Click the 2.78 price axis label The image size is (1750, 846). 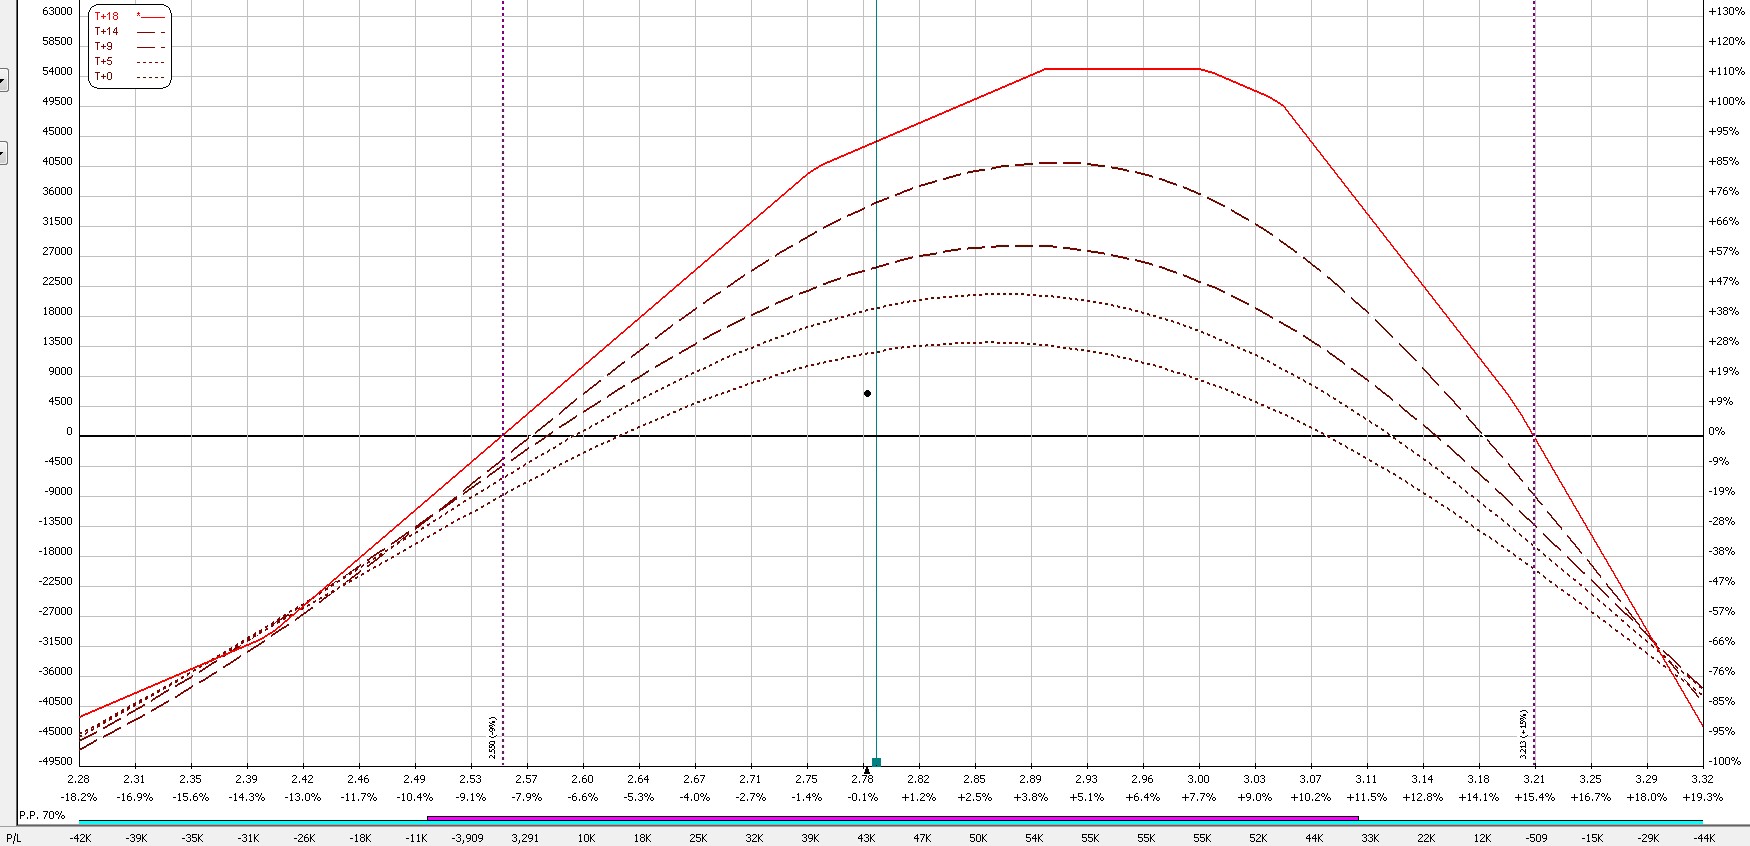(x=862, y=779)
